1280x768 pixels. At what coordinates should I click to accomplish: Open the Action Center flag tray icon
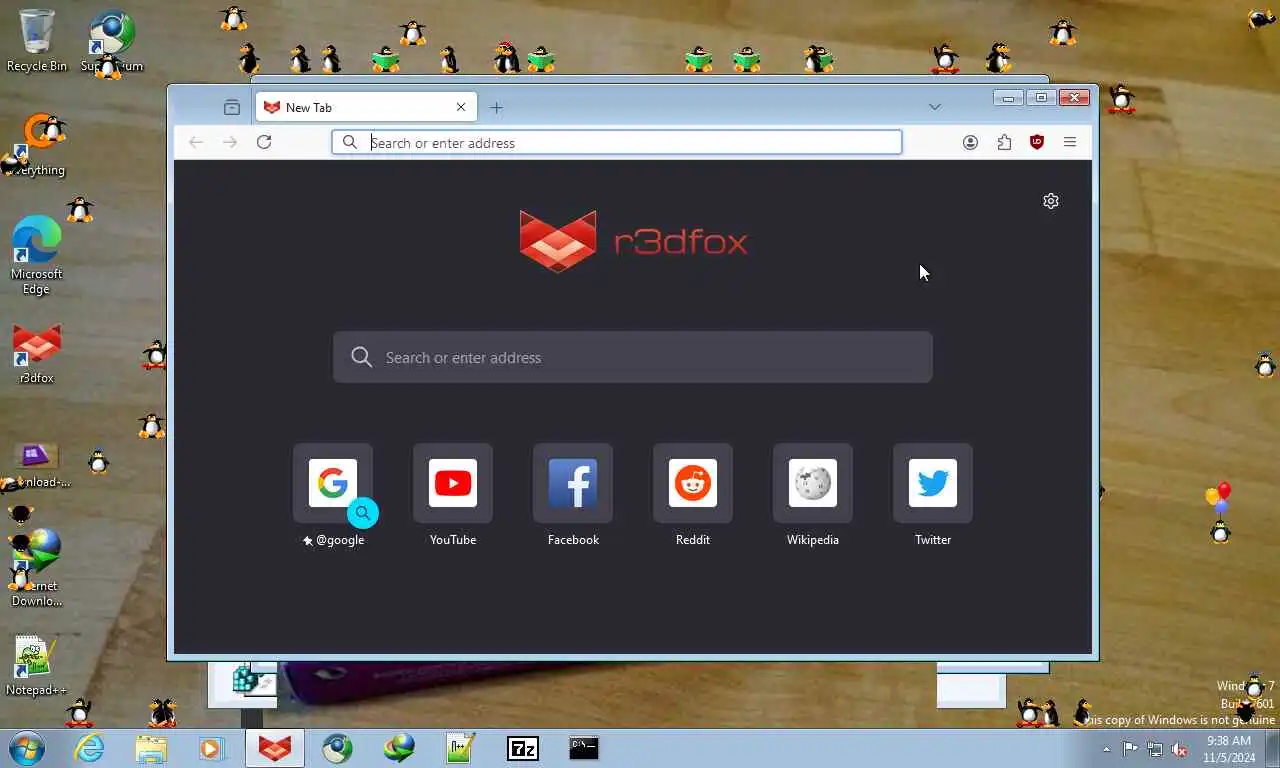coord(1130,749)
